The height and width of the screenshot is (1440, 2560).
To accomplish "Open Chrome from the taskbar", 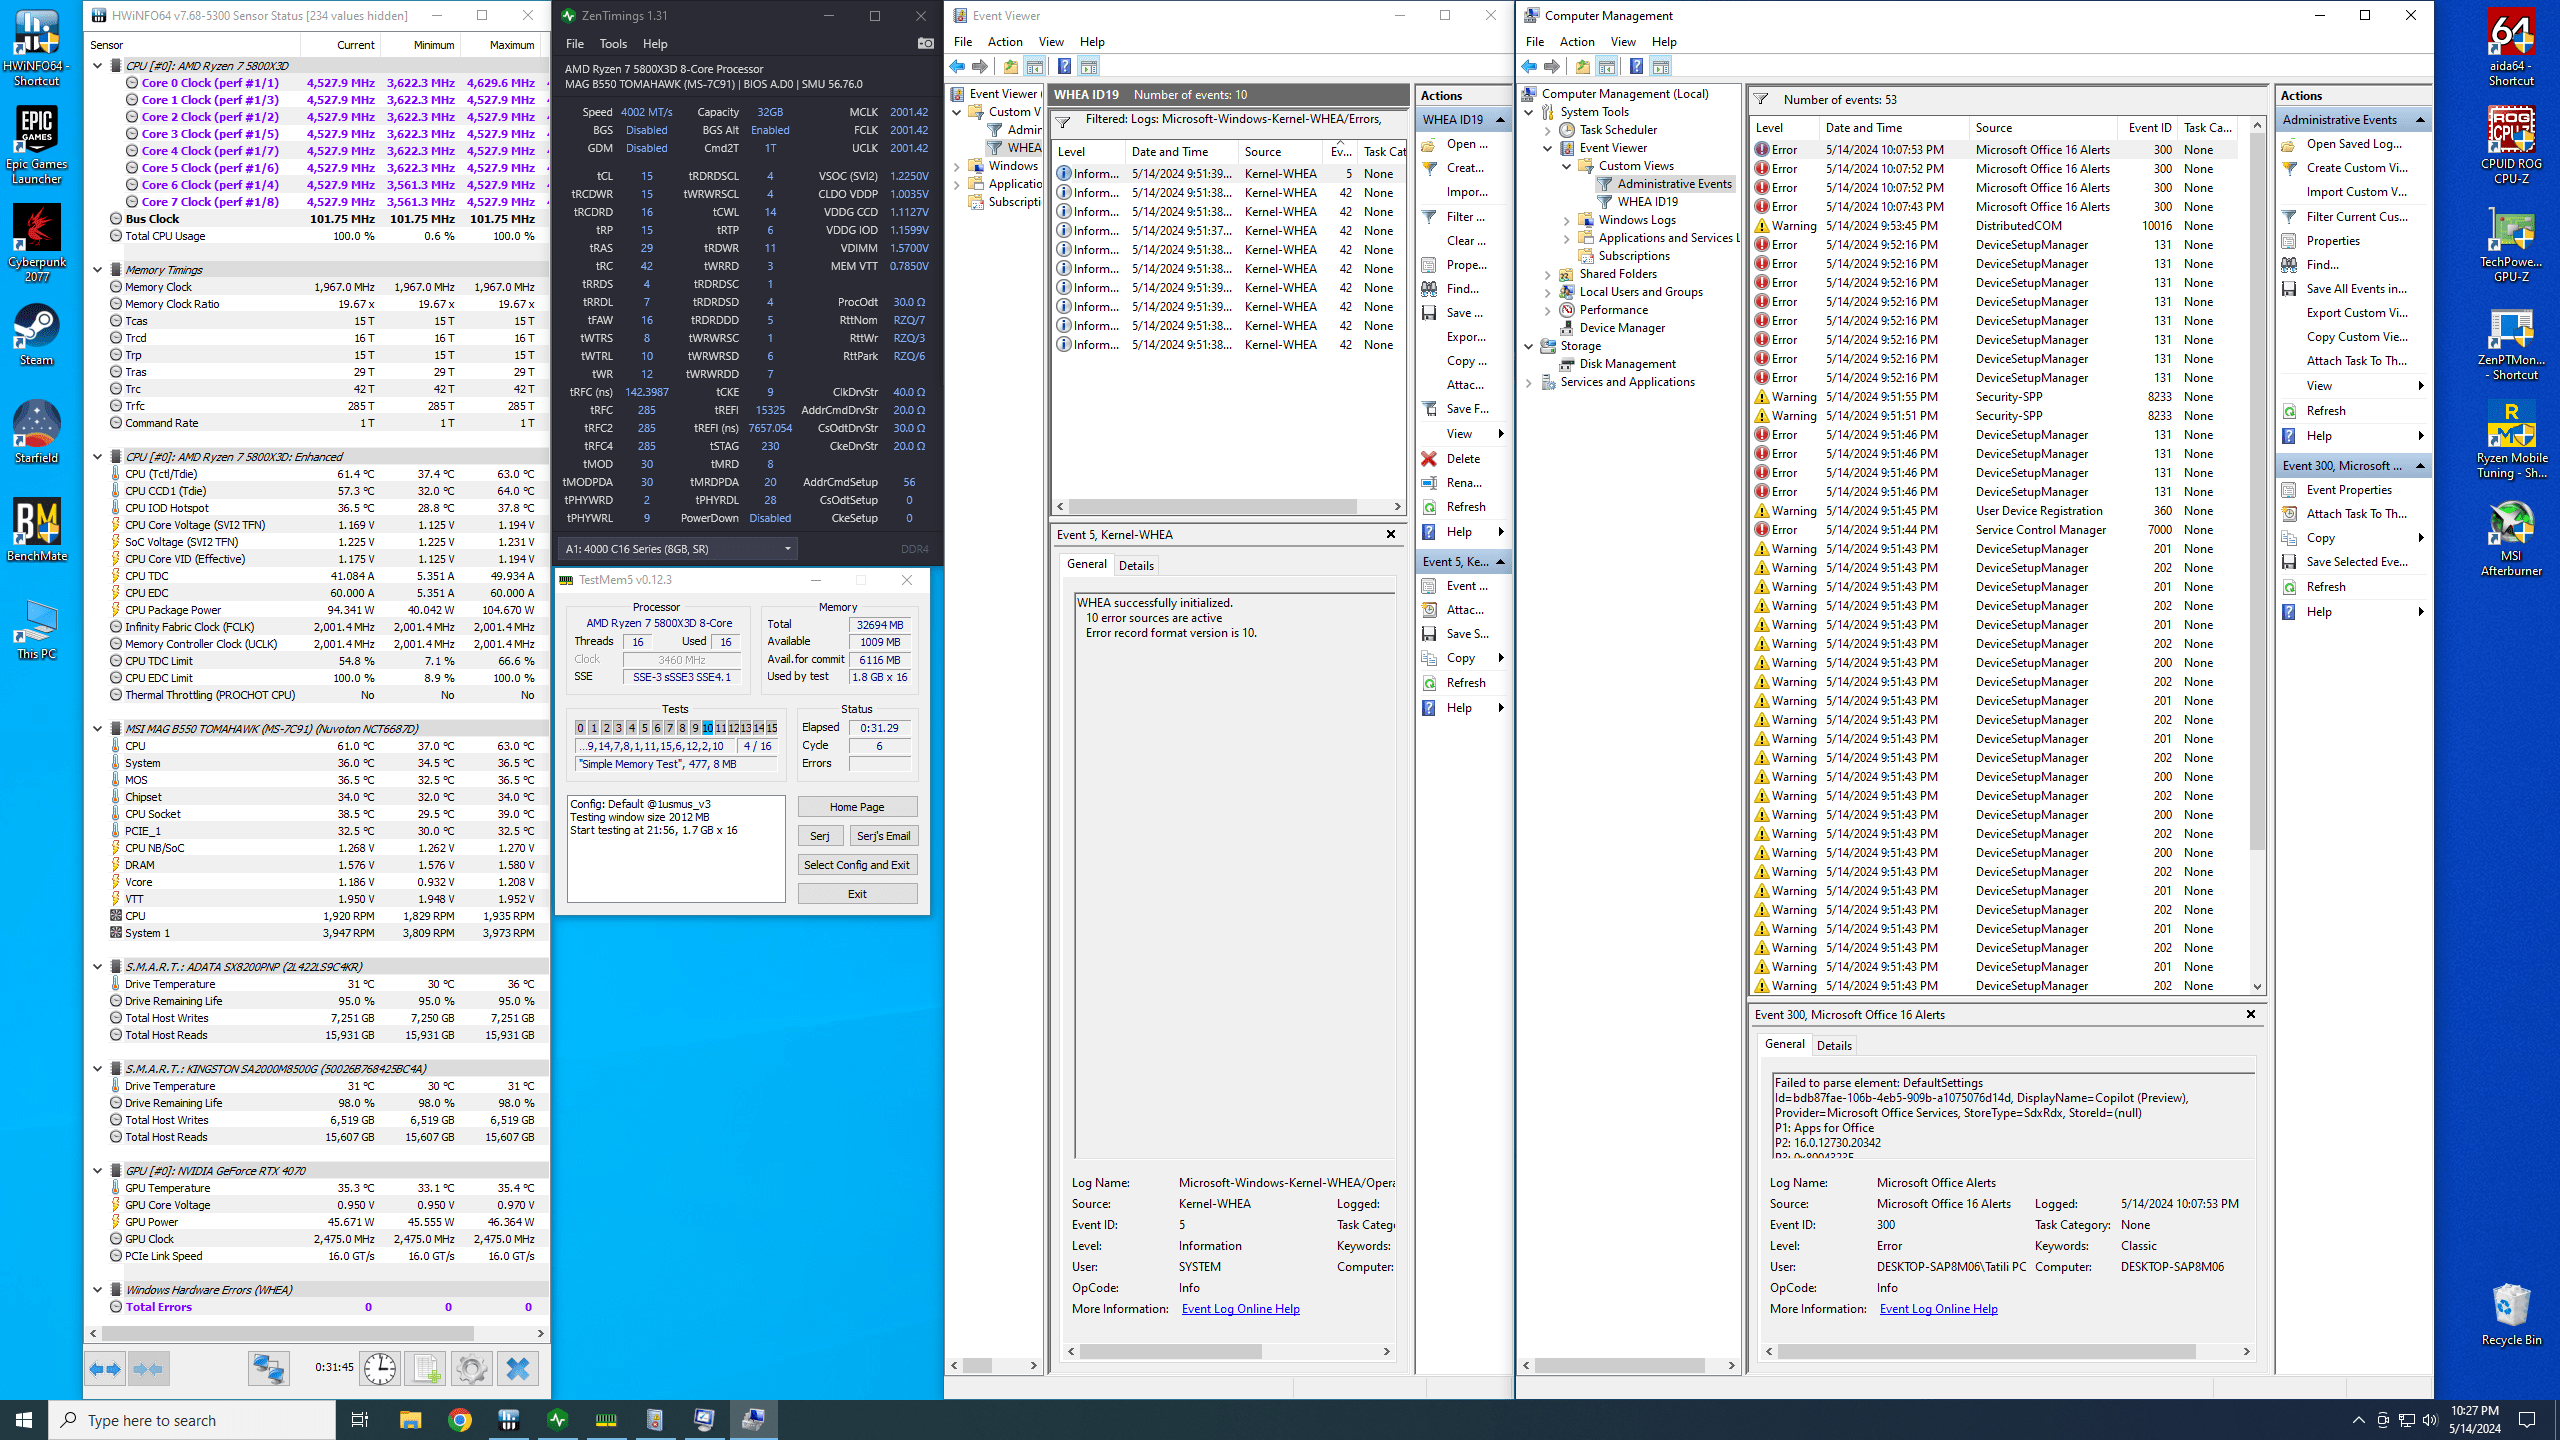I will point(460,1420).
